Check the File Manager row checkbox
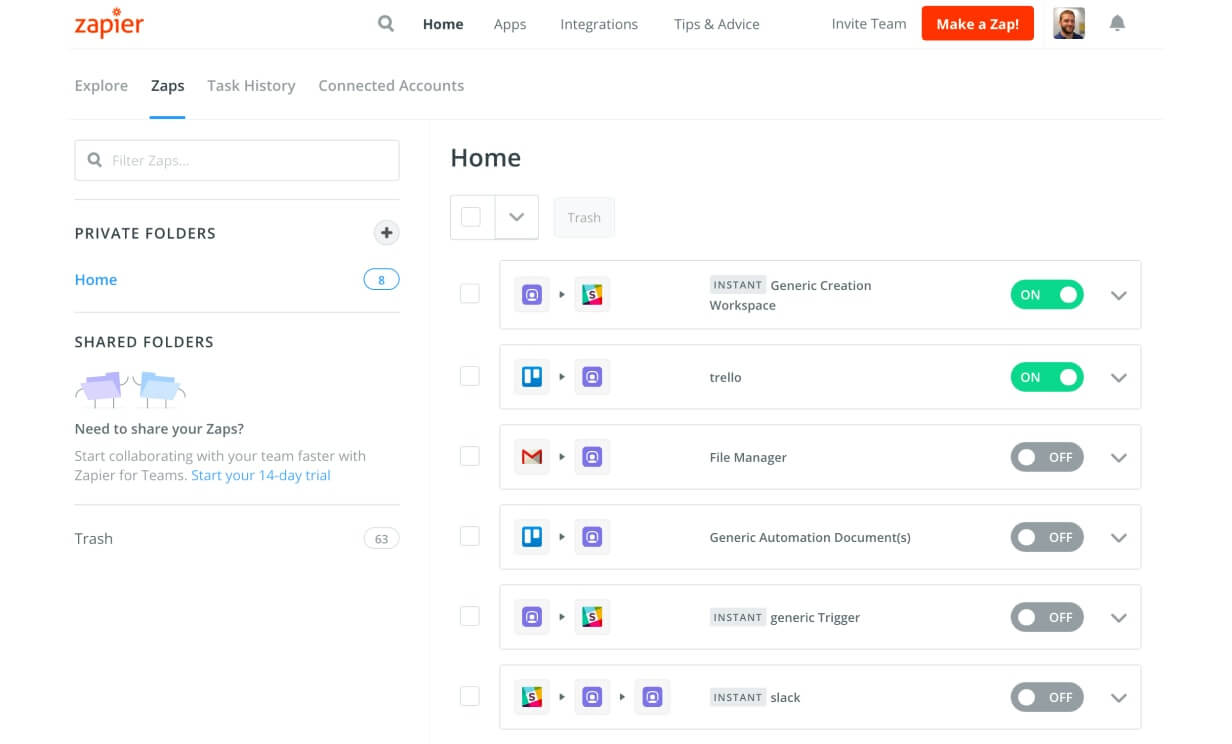This screenshot has width=1232, height=744. pyautogui.click(x=469, y=456)
